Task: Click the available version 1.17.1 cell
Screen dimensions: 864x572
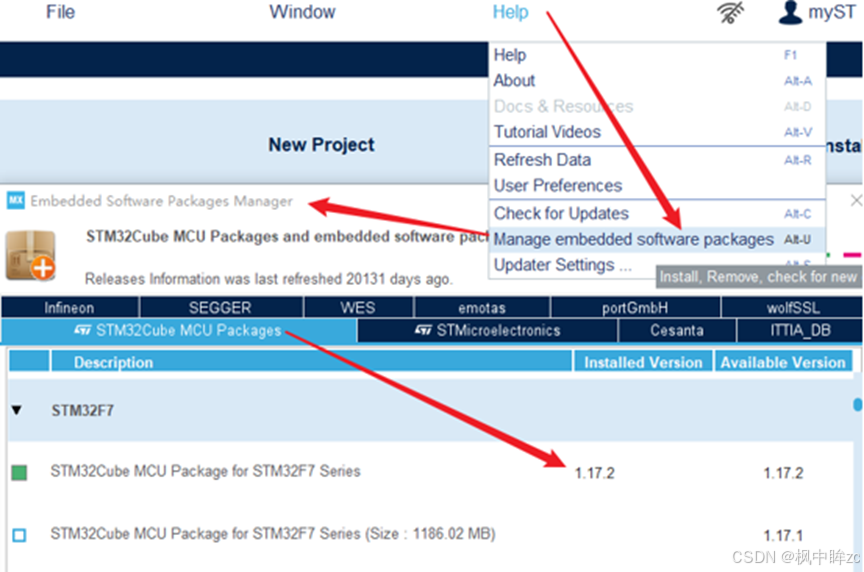Action: pyautogui.click(x=783, y=535)
